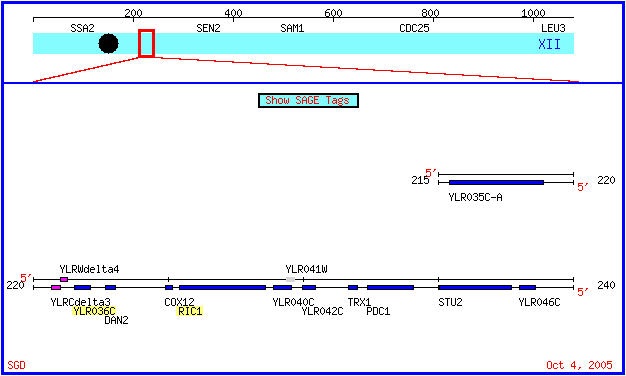
Task: Select the YLR035C-A blue gene bar
Action: (x=496, y=182)
